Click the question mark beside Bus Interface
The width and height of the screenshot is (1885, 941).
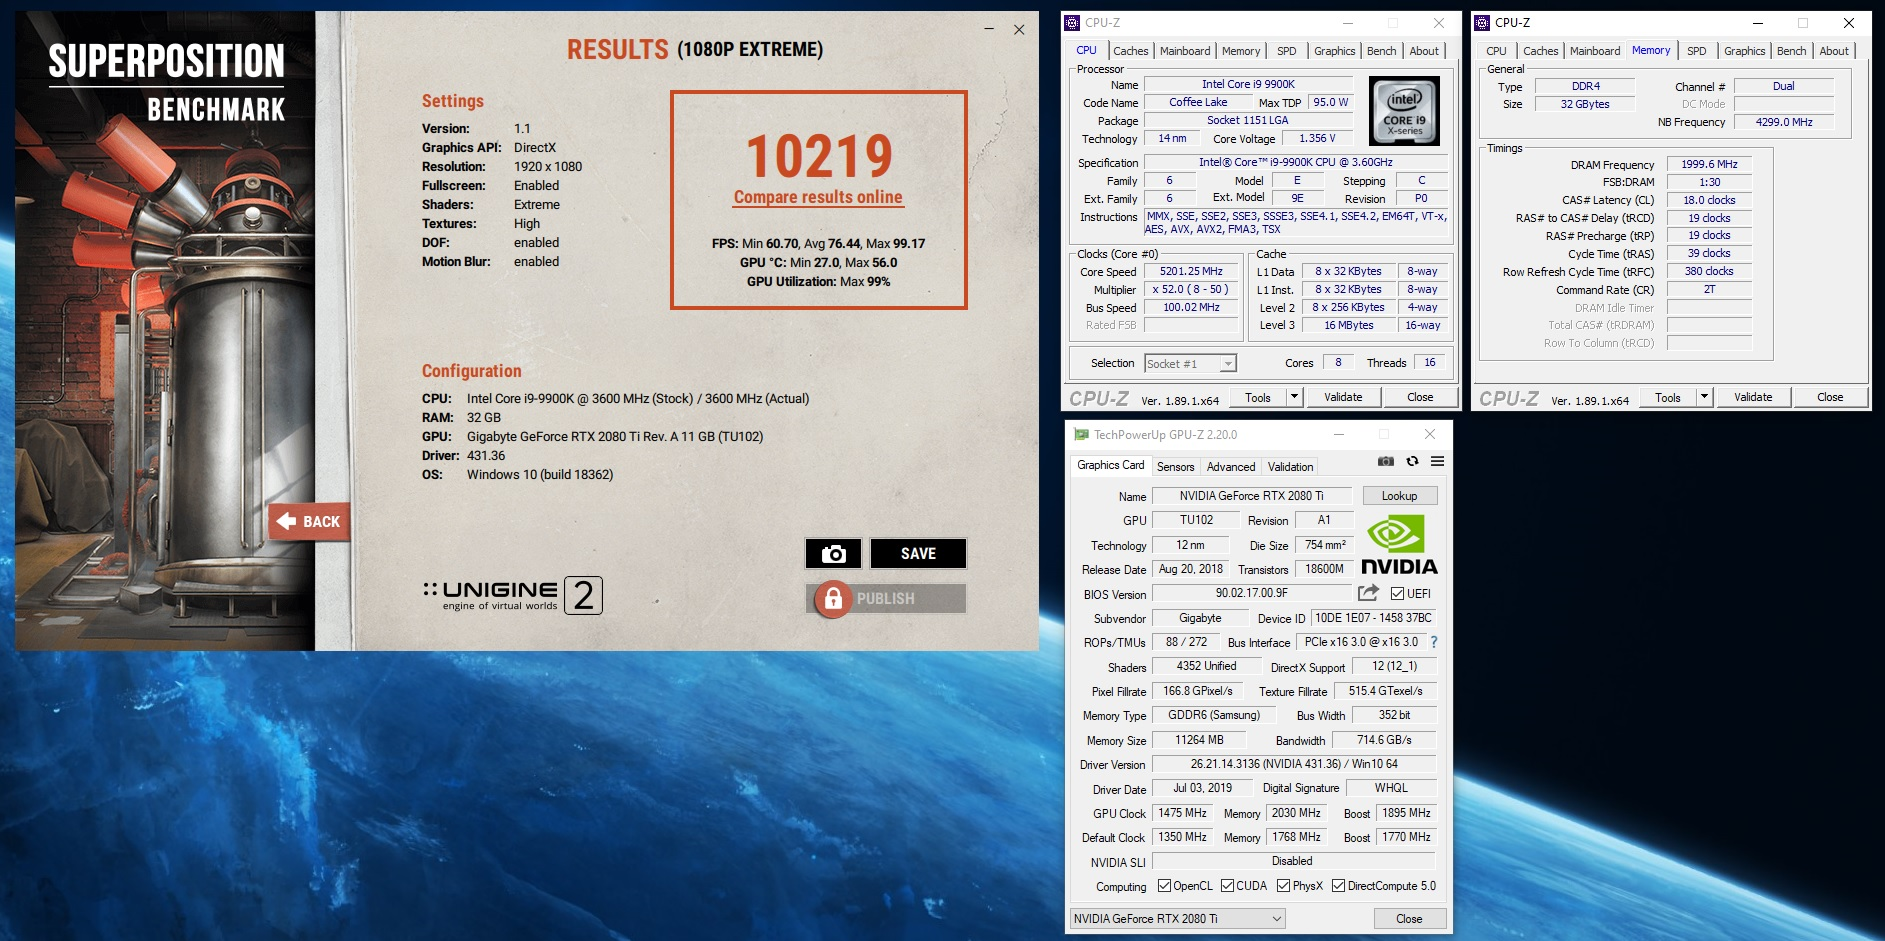(x=1434, y=642)
